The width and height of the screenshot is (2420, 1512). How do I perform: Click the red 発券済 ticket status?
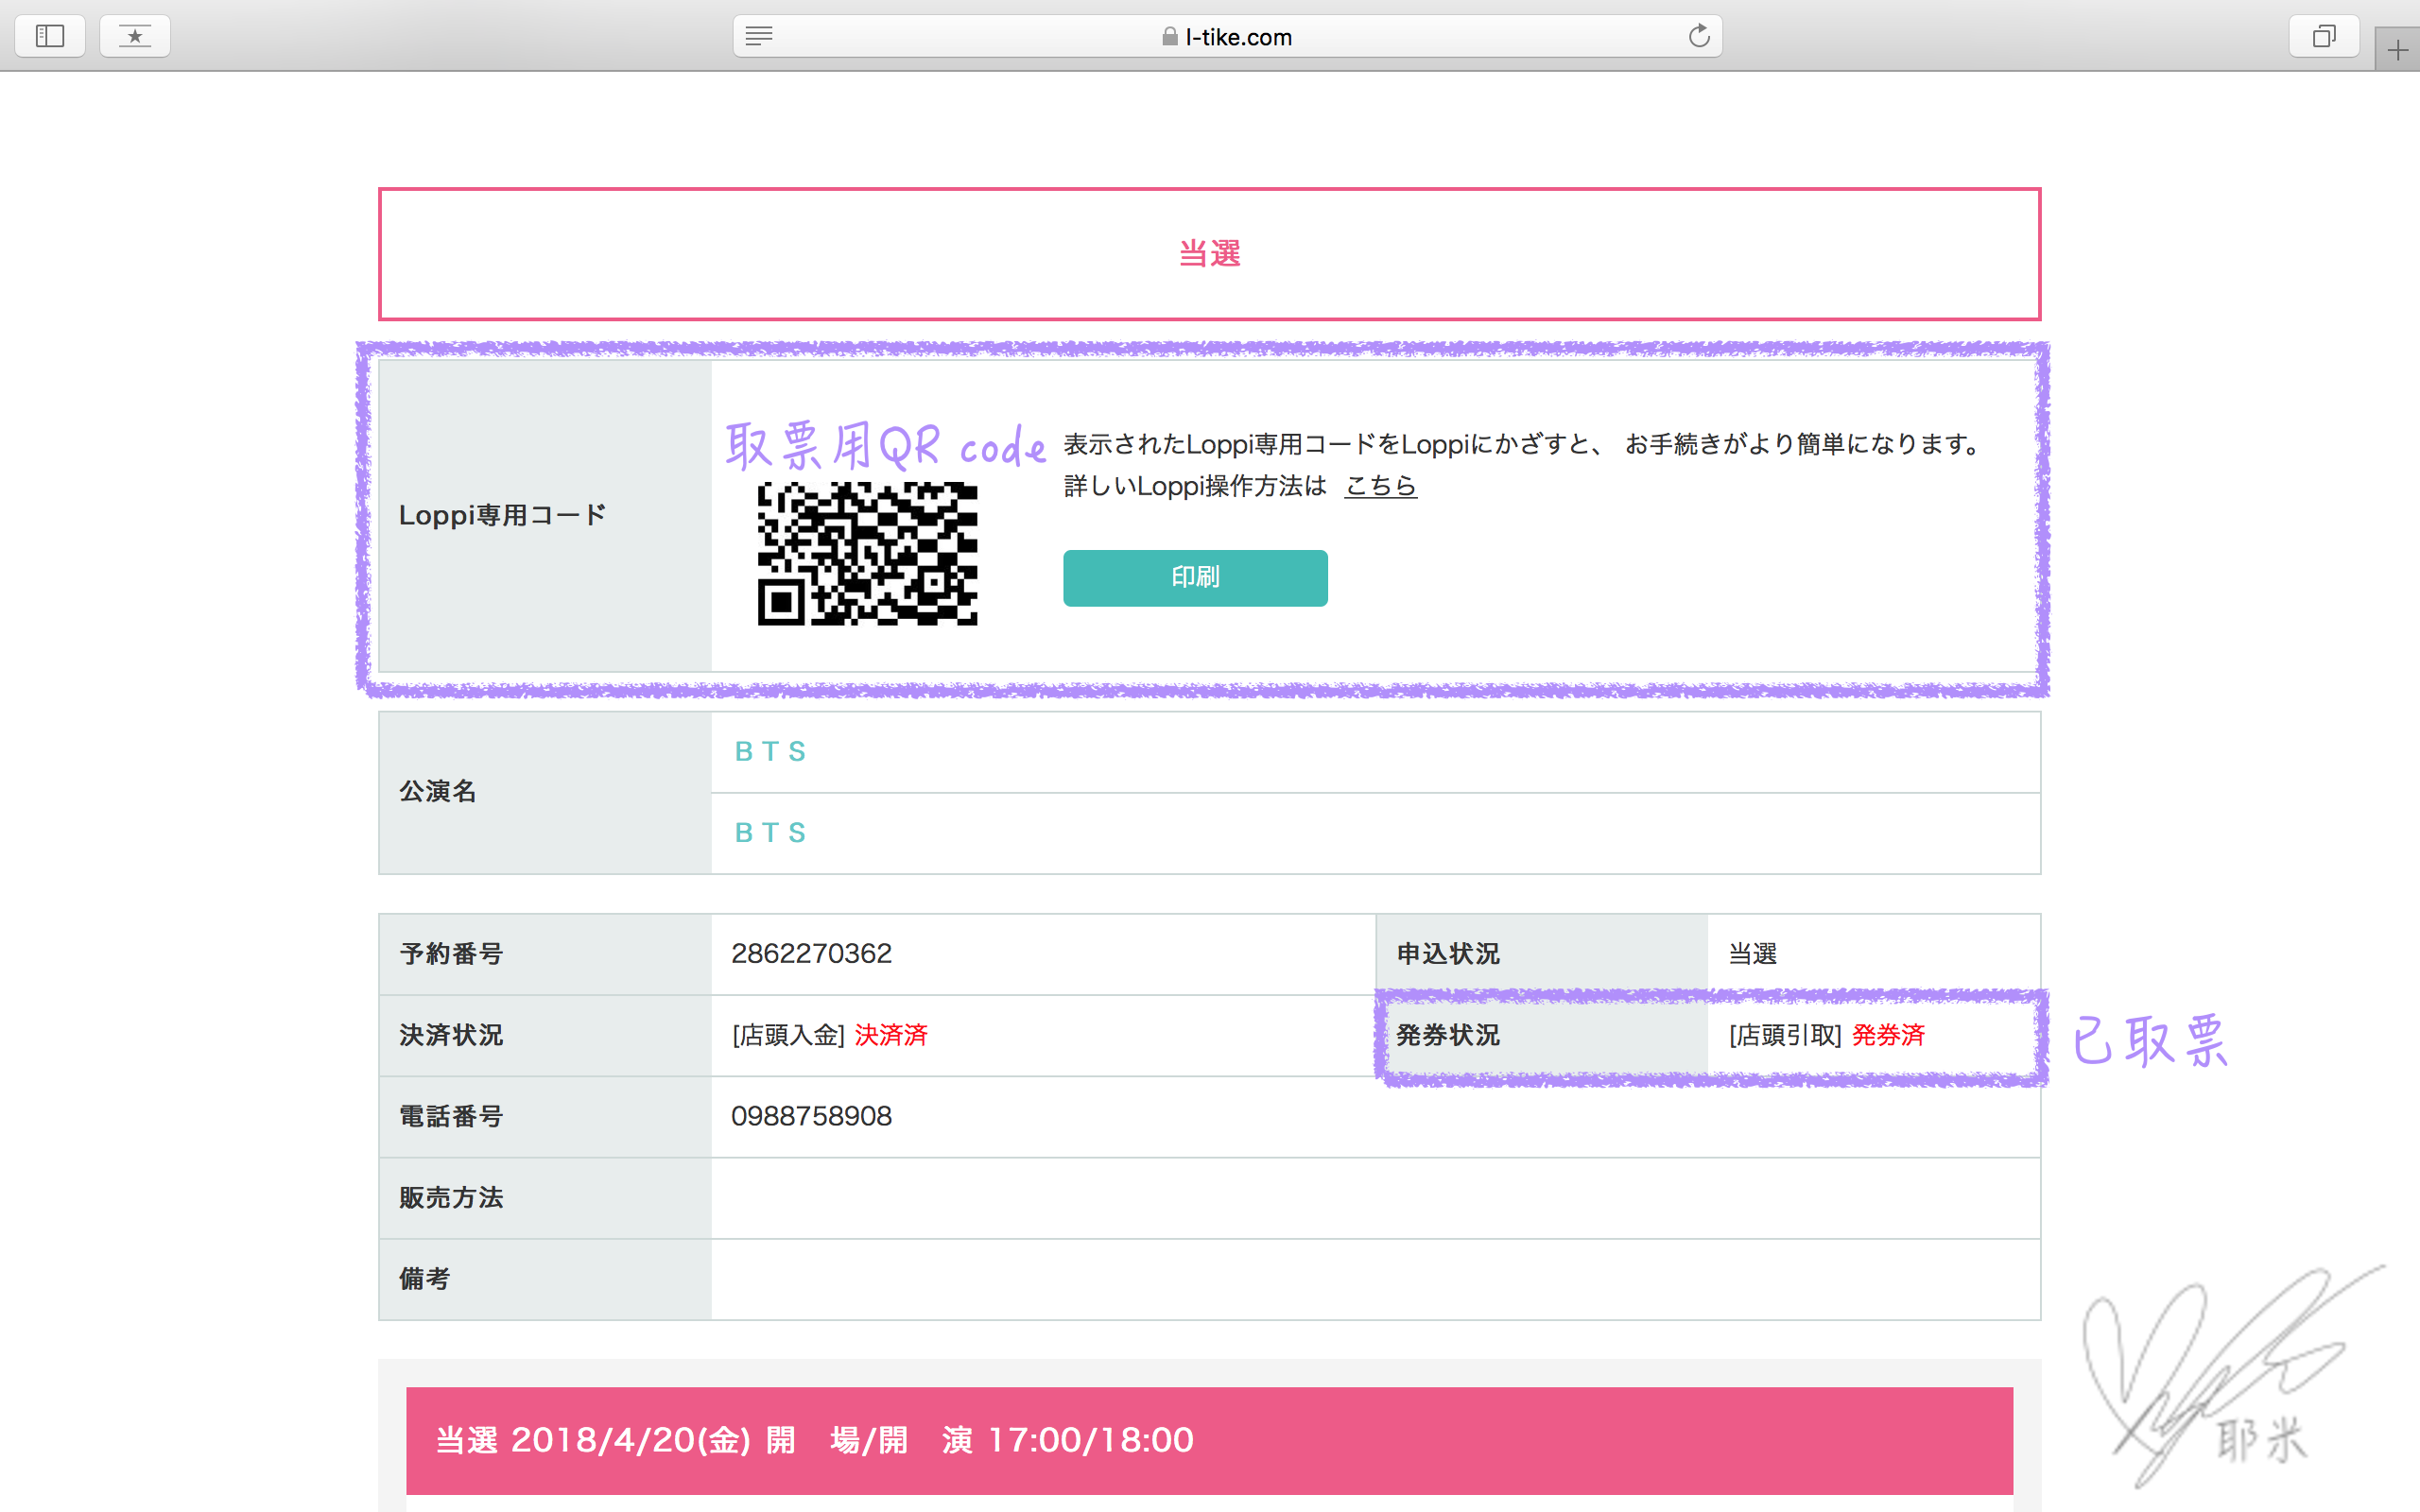[x=1888, y=1035]
